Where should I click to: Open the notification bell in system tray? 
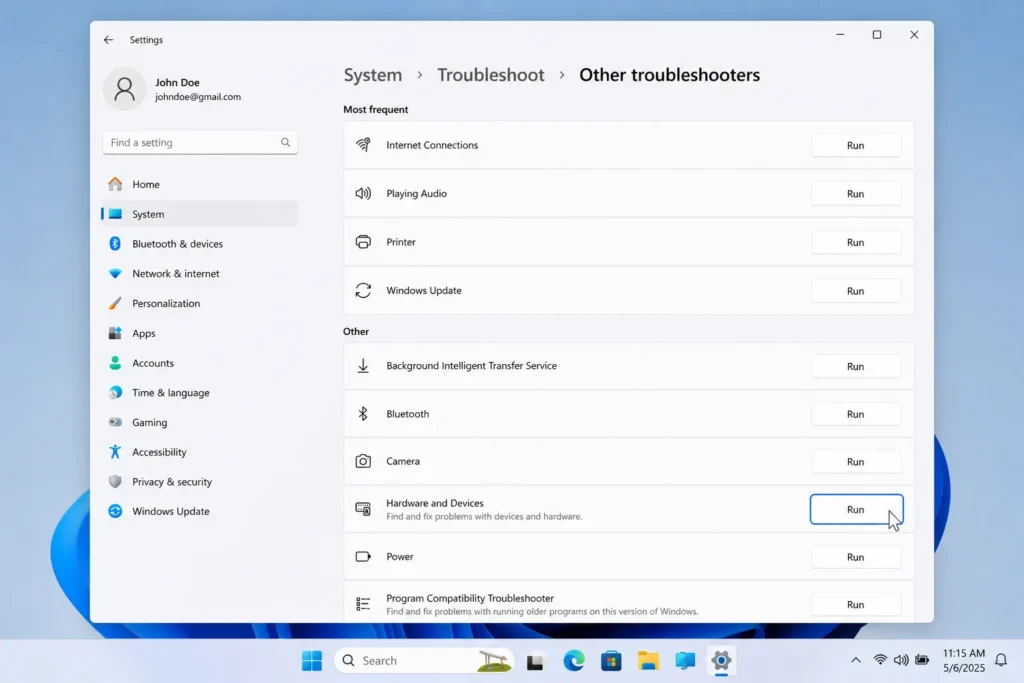(x=1001, y=661)
